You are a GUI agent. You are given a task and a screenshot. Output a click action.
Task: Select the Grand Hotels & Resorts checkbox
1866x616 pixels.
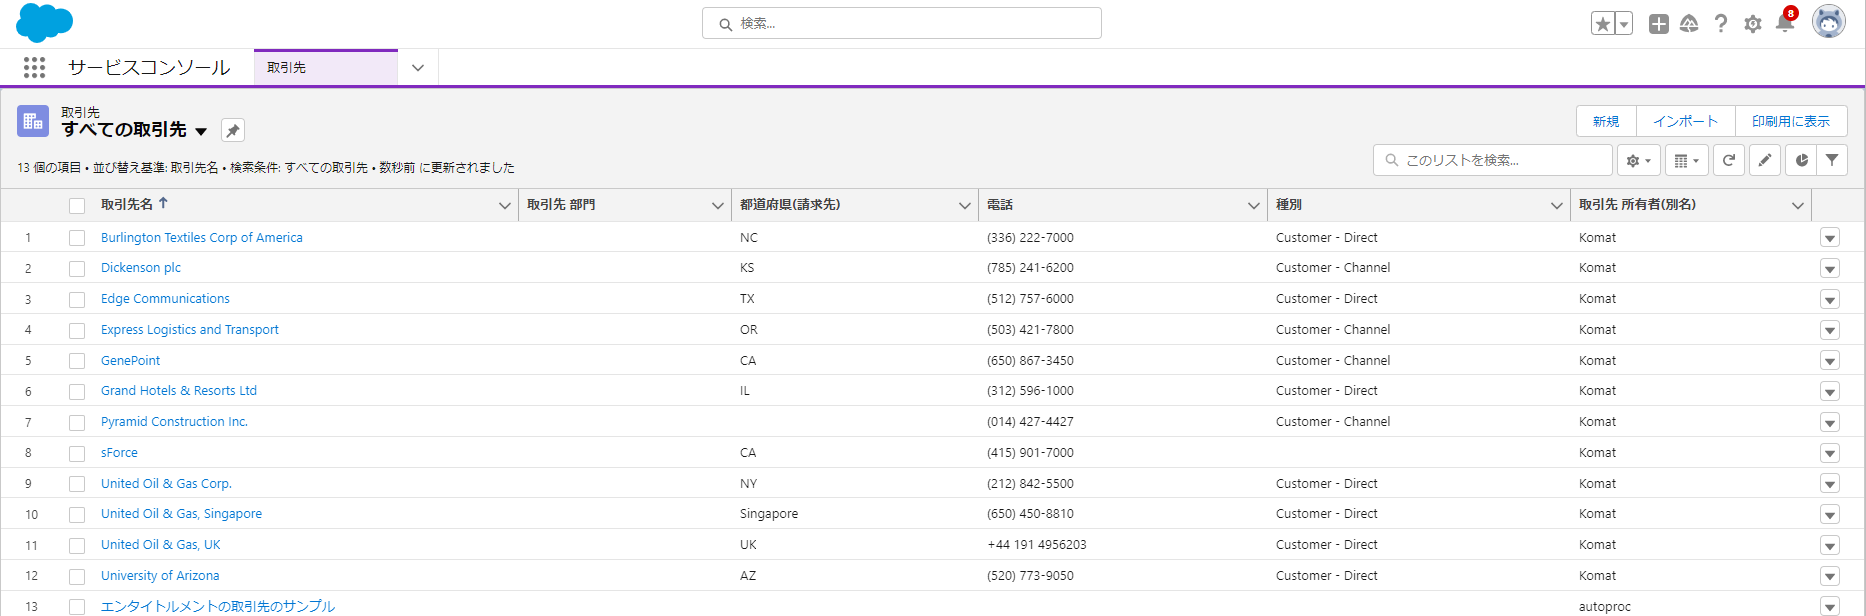pos(77,392)
